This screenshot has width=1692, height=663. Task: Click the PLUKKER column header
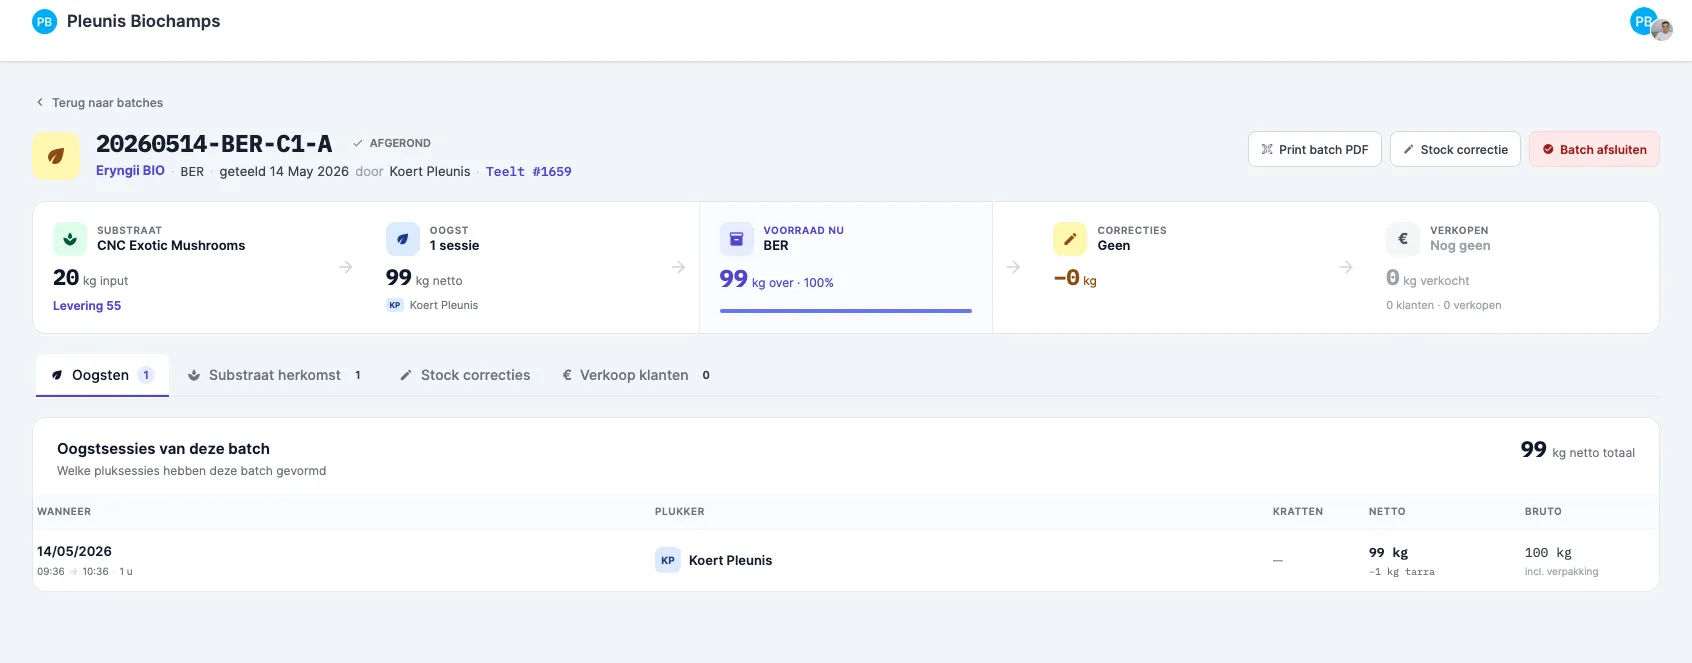click(x=680, y=511)
